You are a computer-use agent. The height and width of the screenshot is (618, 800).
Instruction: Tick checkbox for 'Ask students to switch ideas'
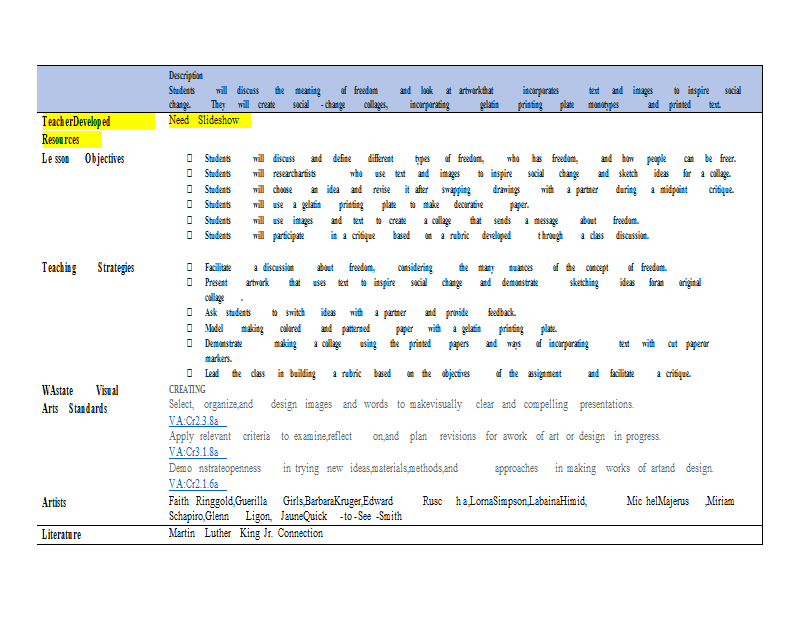[x=189, y=312]
